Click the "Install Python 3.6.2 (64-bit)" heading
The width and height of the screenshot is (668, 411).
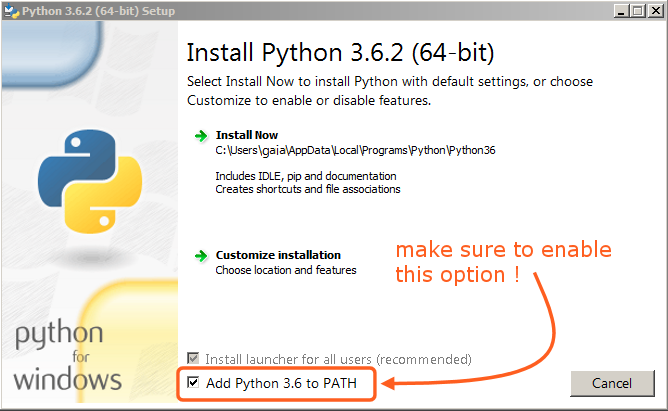click(x=340, y=52)
